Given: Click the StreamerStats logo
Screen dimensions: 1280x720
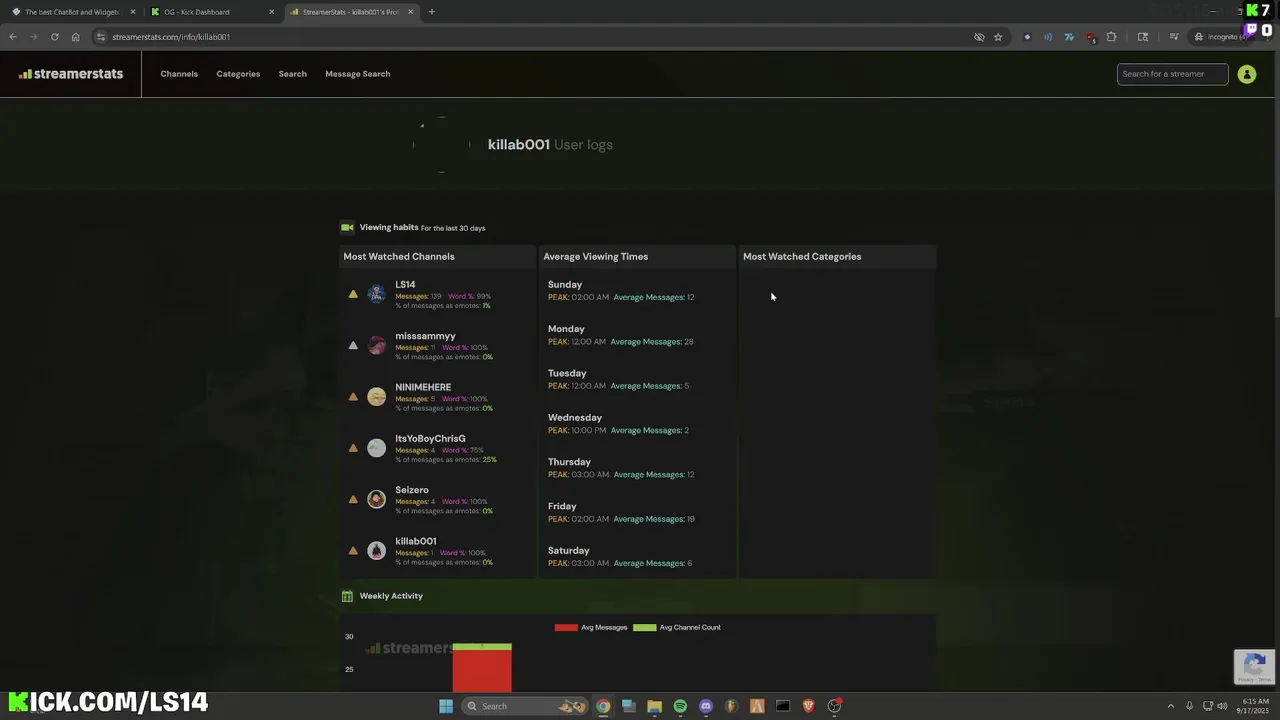Looking at the screenshot, I should coord(71,74).
